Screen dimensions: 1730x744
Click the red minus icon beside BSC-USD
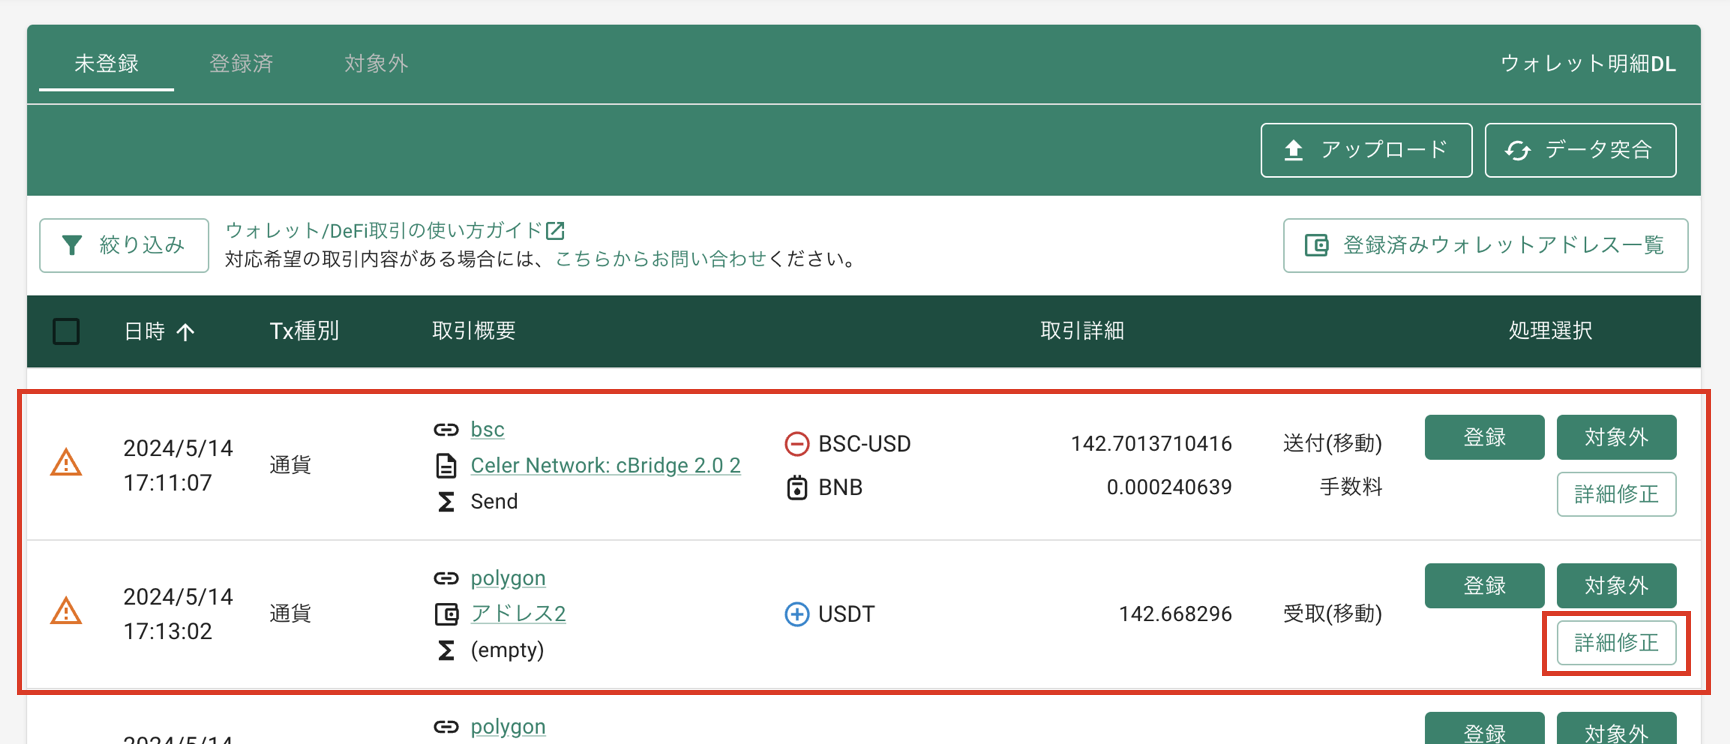coord(797,444)
